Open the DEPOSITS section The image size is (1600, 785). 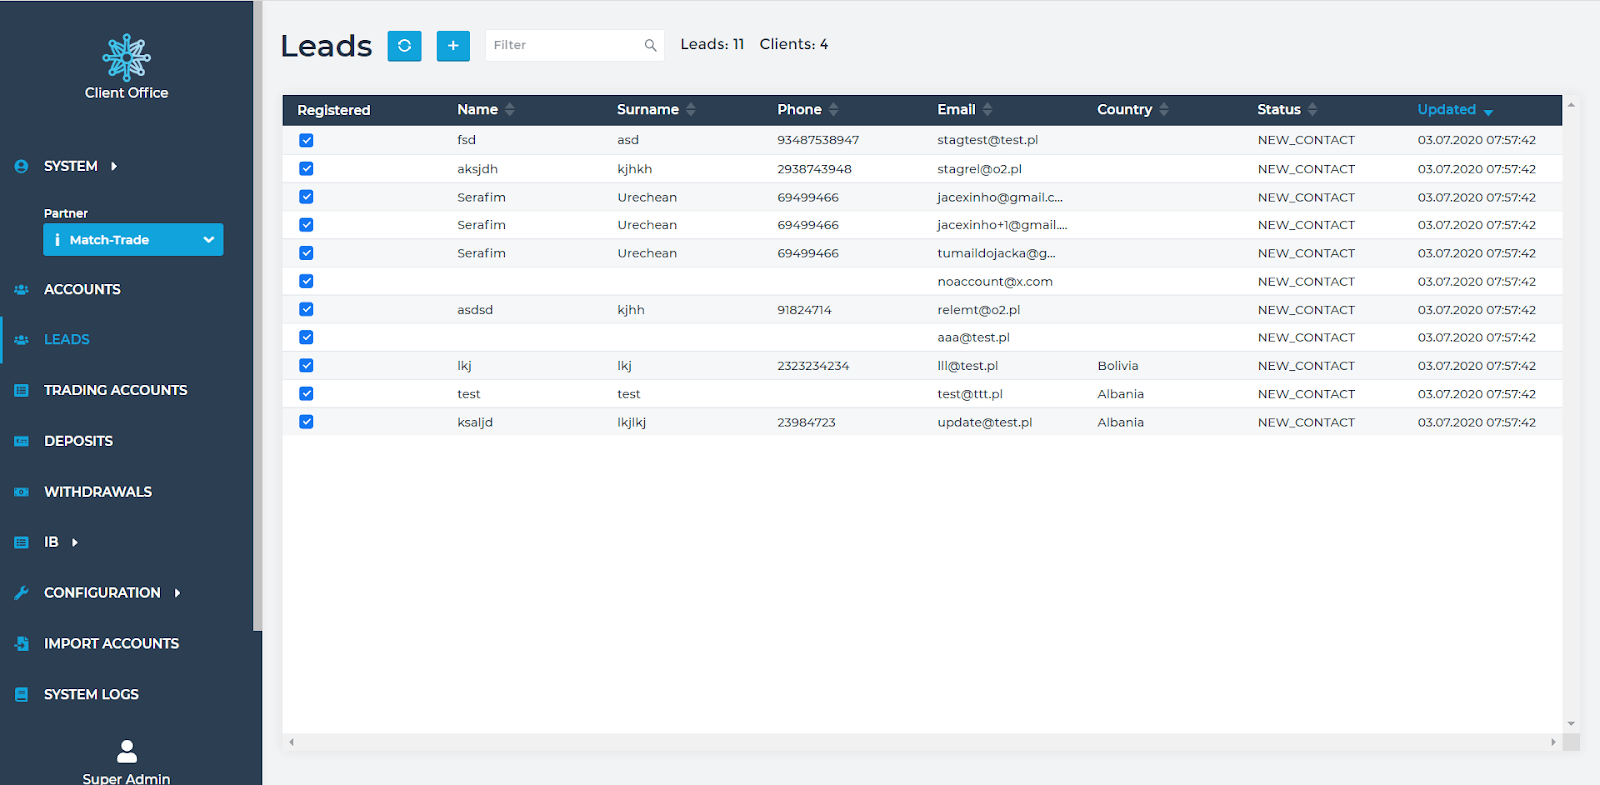tap(79, 441)
